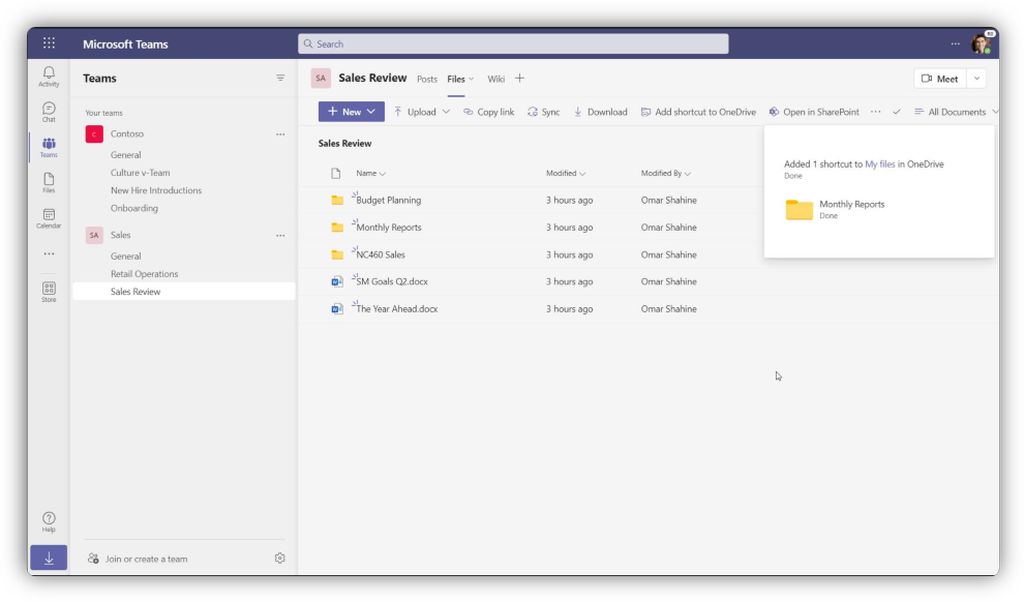Image resolution: width=1024 pixels, height=602 pixels.
Task: Open the Store app
Action: click(49, 292)
